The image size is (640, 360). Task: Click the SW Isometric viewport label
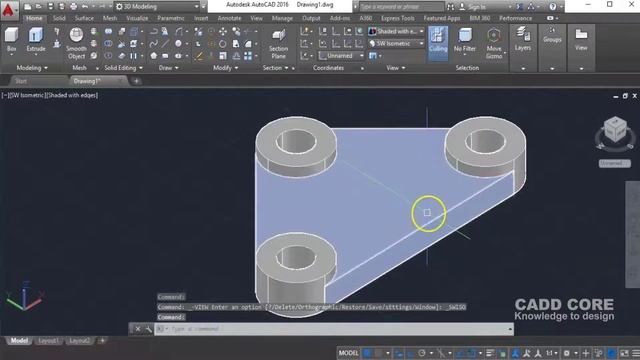pos(26,95)
